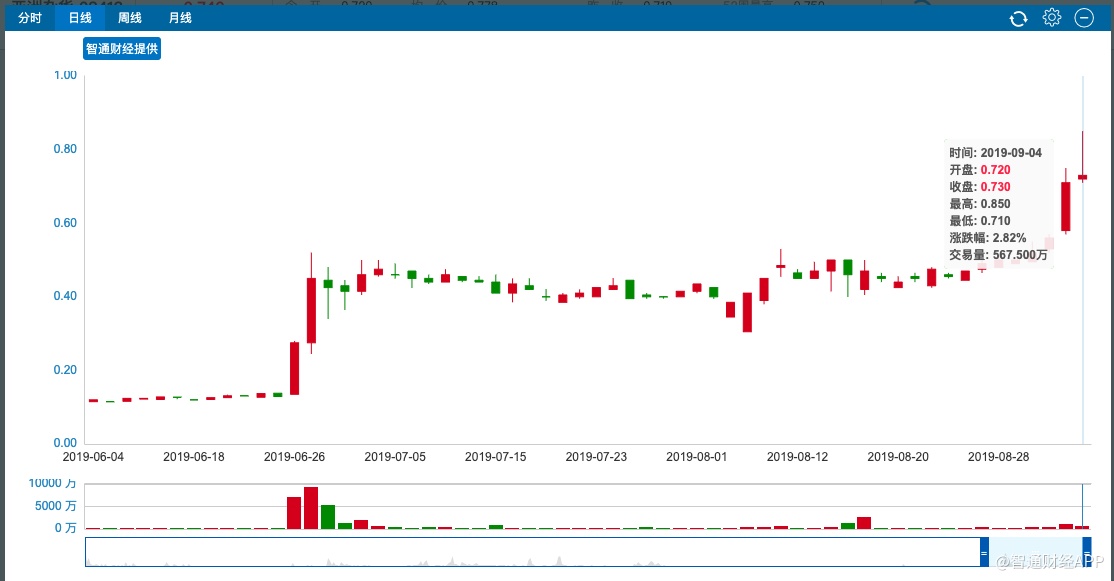Click the 0.80 price axis label
This screenshot has width=1114, height=581.
point(65,148)
